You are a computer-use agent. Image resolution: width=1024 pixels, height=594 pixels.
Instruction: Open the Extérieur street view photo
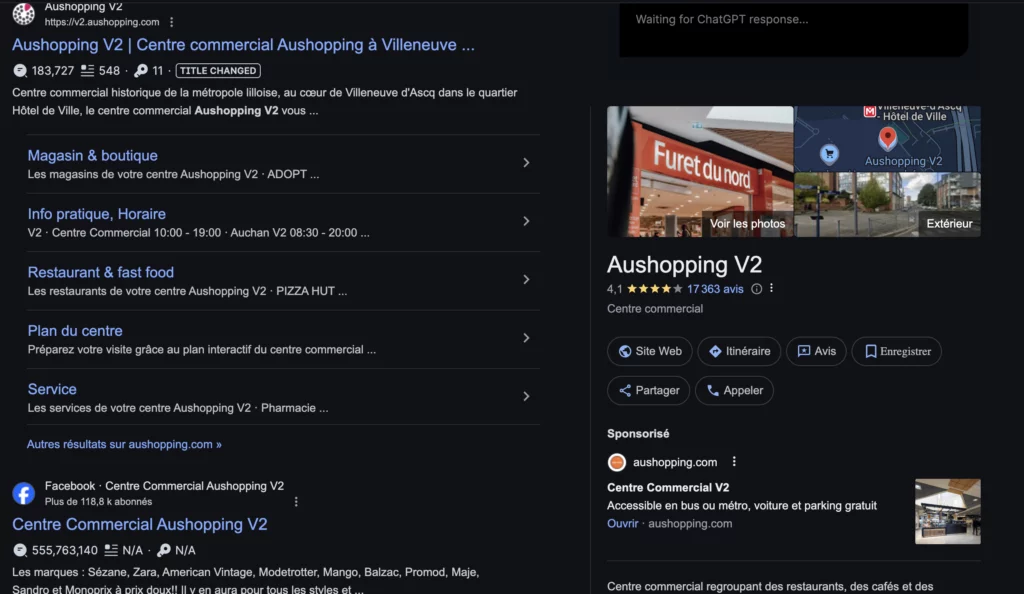point(888,205)
